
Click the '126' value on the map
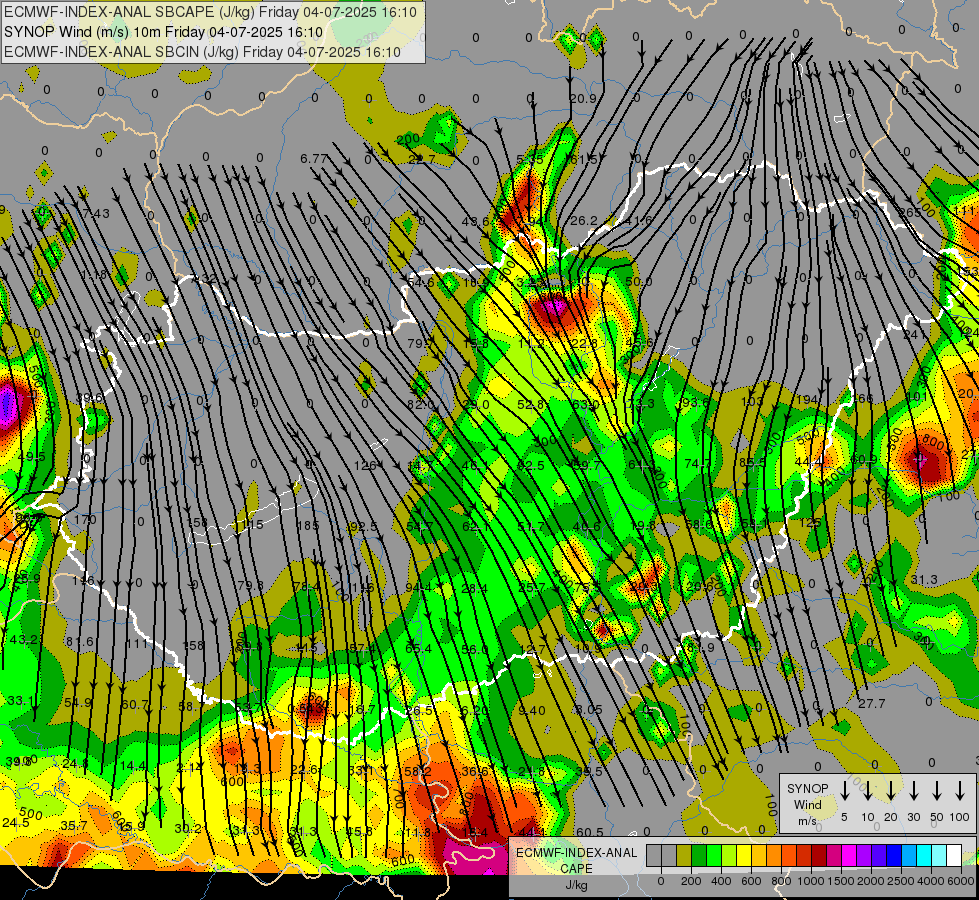365,465
